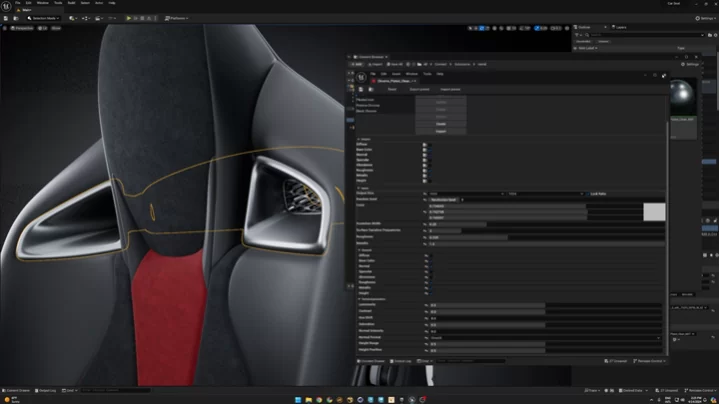Click the Luminosity slider

click(546, 305)
